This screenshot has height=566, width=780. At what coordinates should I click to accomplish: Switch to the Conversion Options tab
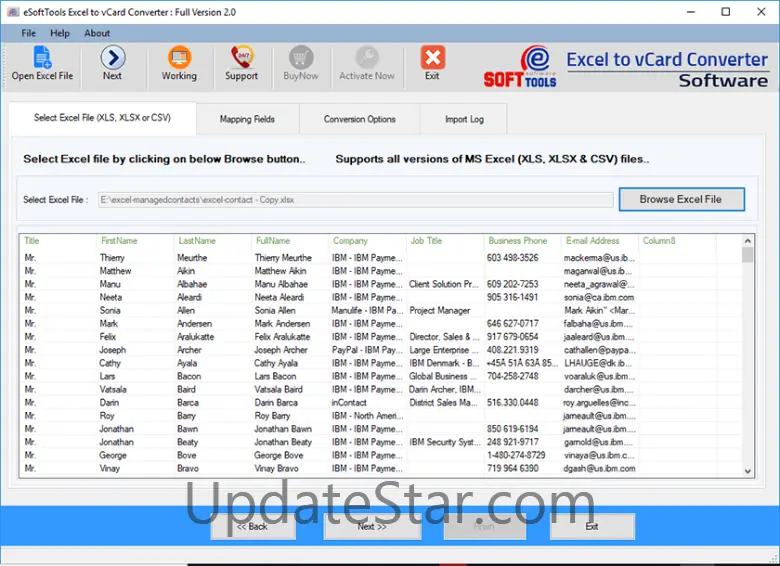359,119
